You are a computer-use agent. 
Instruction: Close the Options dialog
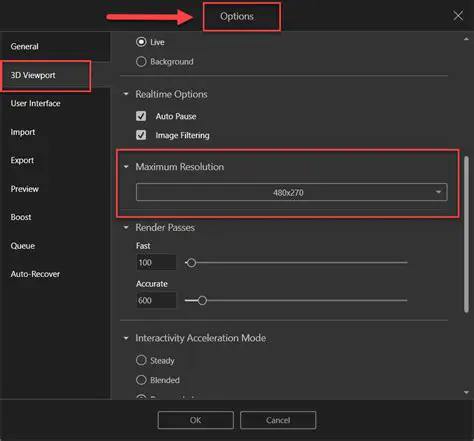[458, 15]
